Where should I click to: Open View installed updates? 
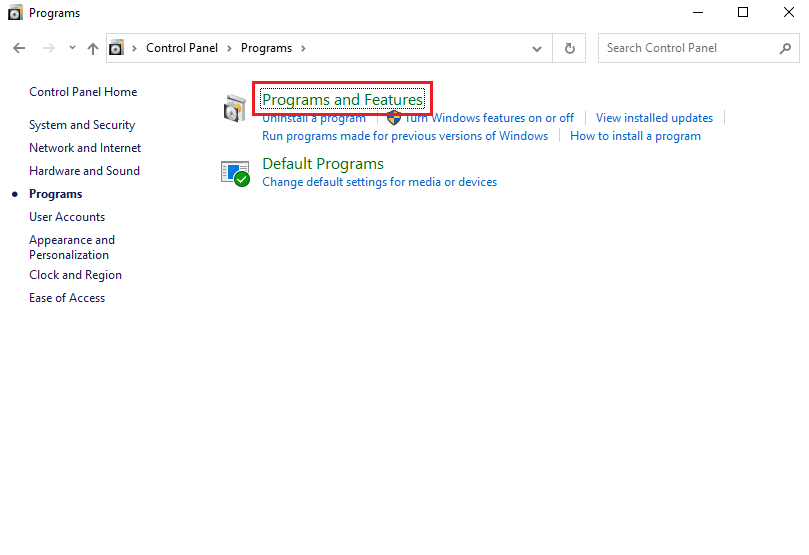pos(654,118)
